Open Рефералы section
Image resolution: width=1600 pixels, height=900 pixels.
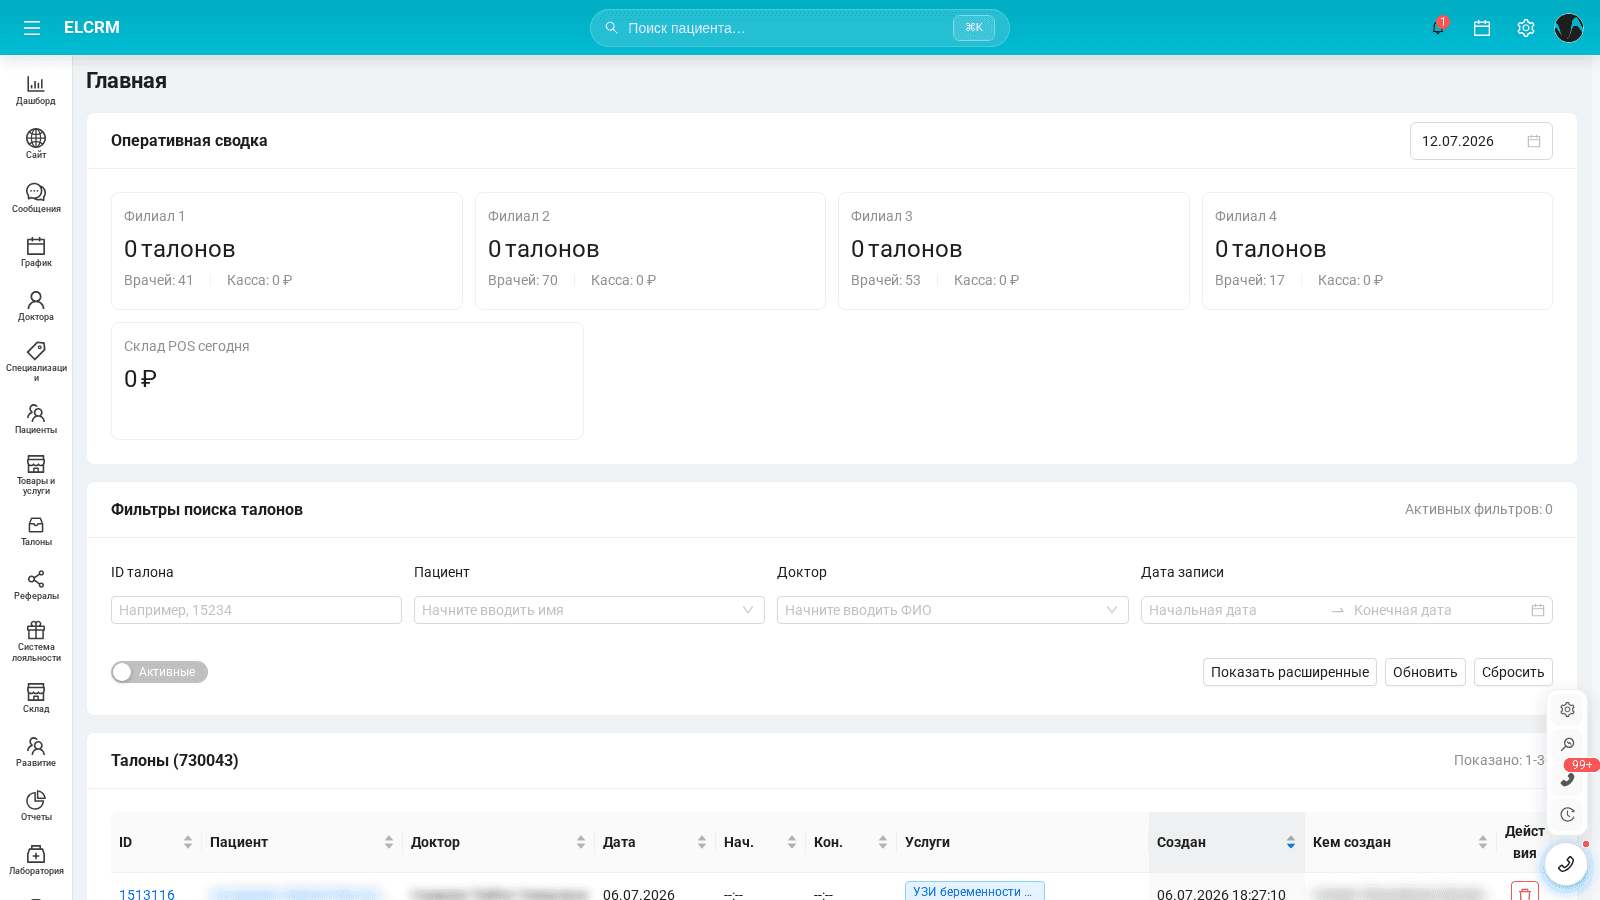(x=36, y=585)
